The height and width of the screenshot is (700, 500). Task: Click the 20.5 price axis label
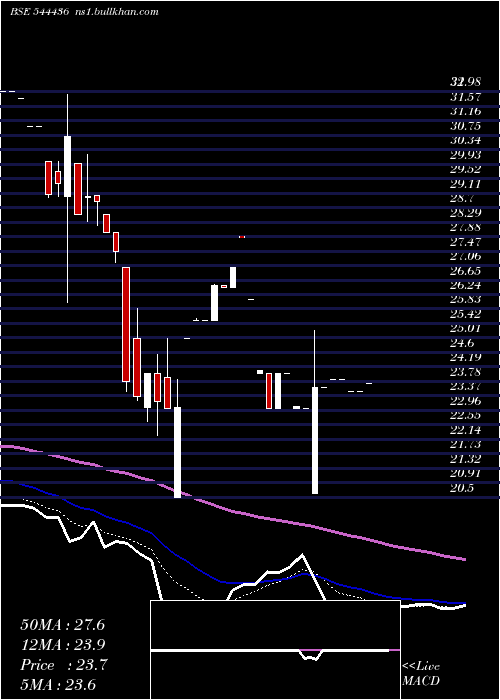pyautogui.click(x=462, y=488)
